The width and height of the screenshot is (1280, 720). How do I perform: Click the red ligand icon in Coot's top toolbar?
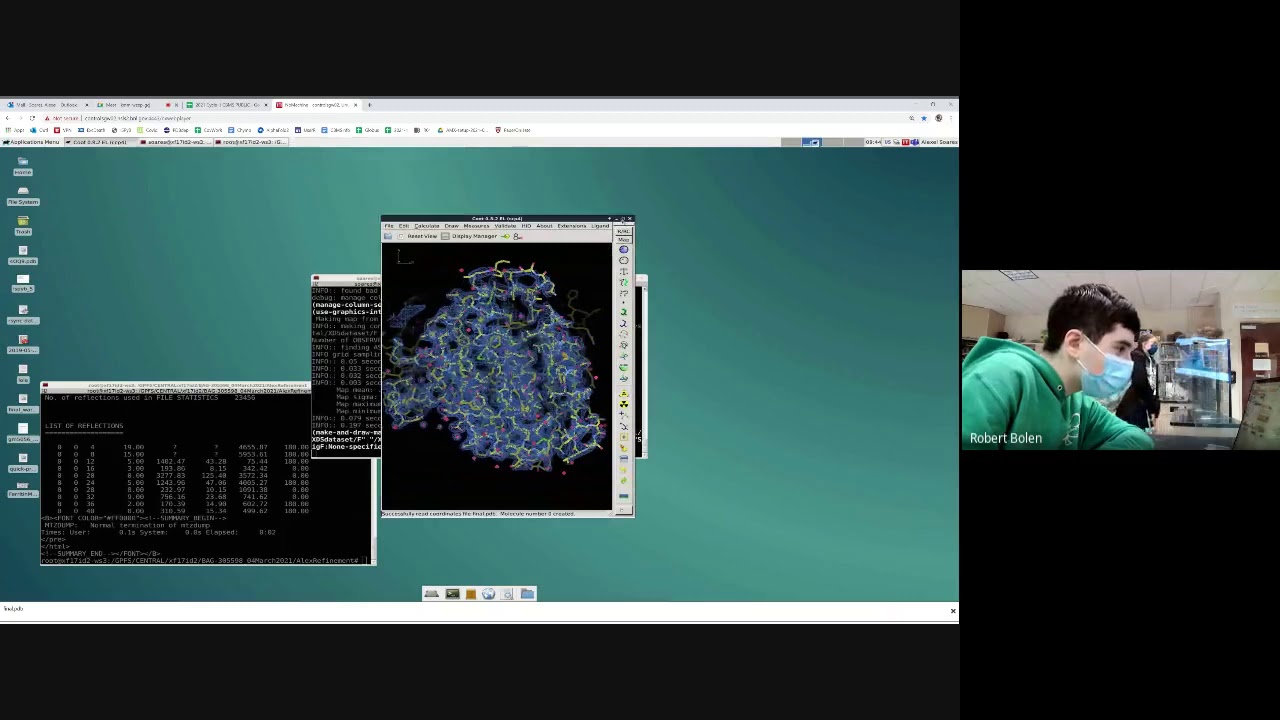tap(518, 236)
